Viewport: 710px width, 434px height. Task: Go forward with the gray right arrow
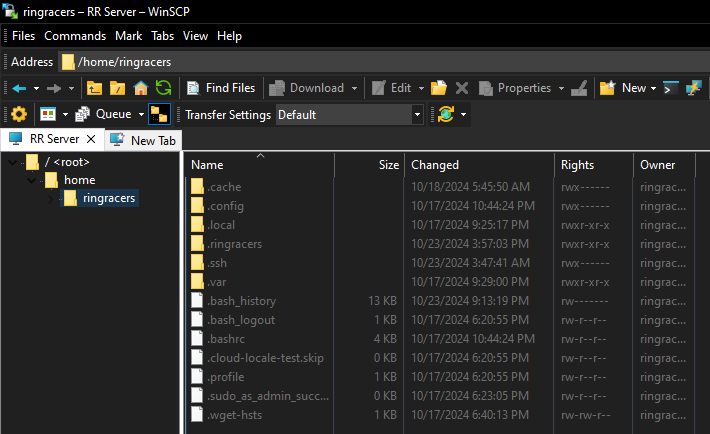pyautogui.click(x=54, y=88)
